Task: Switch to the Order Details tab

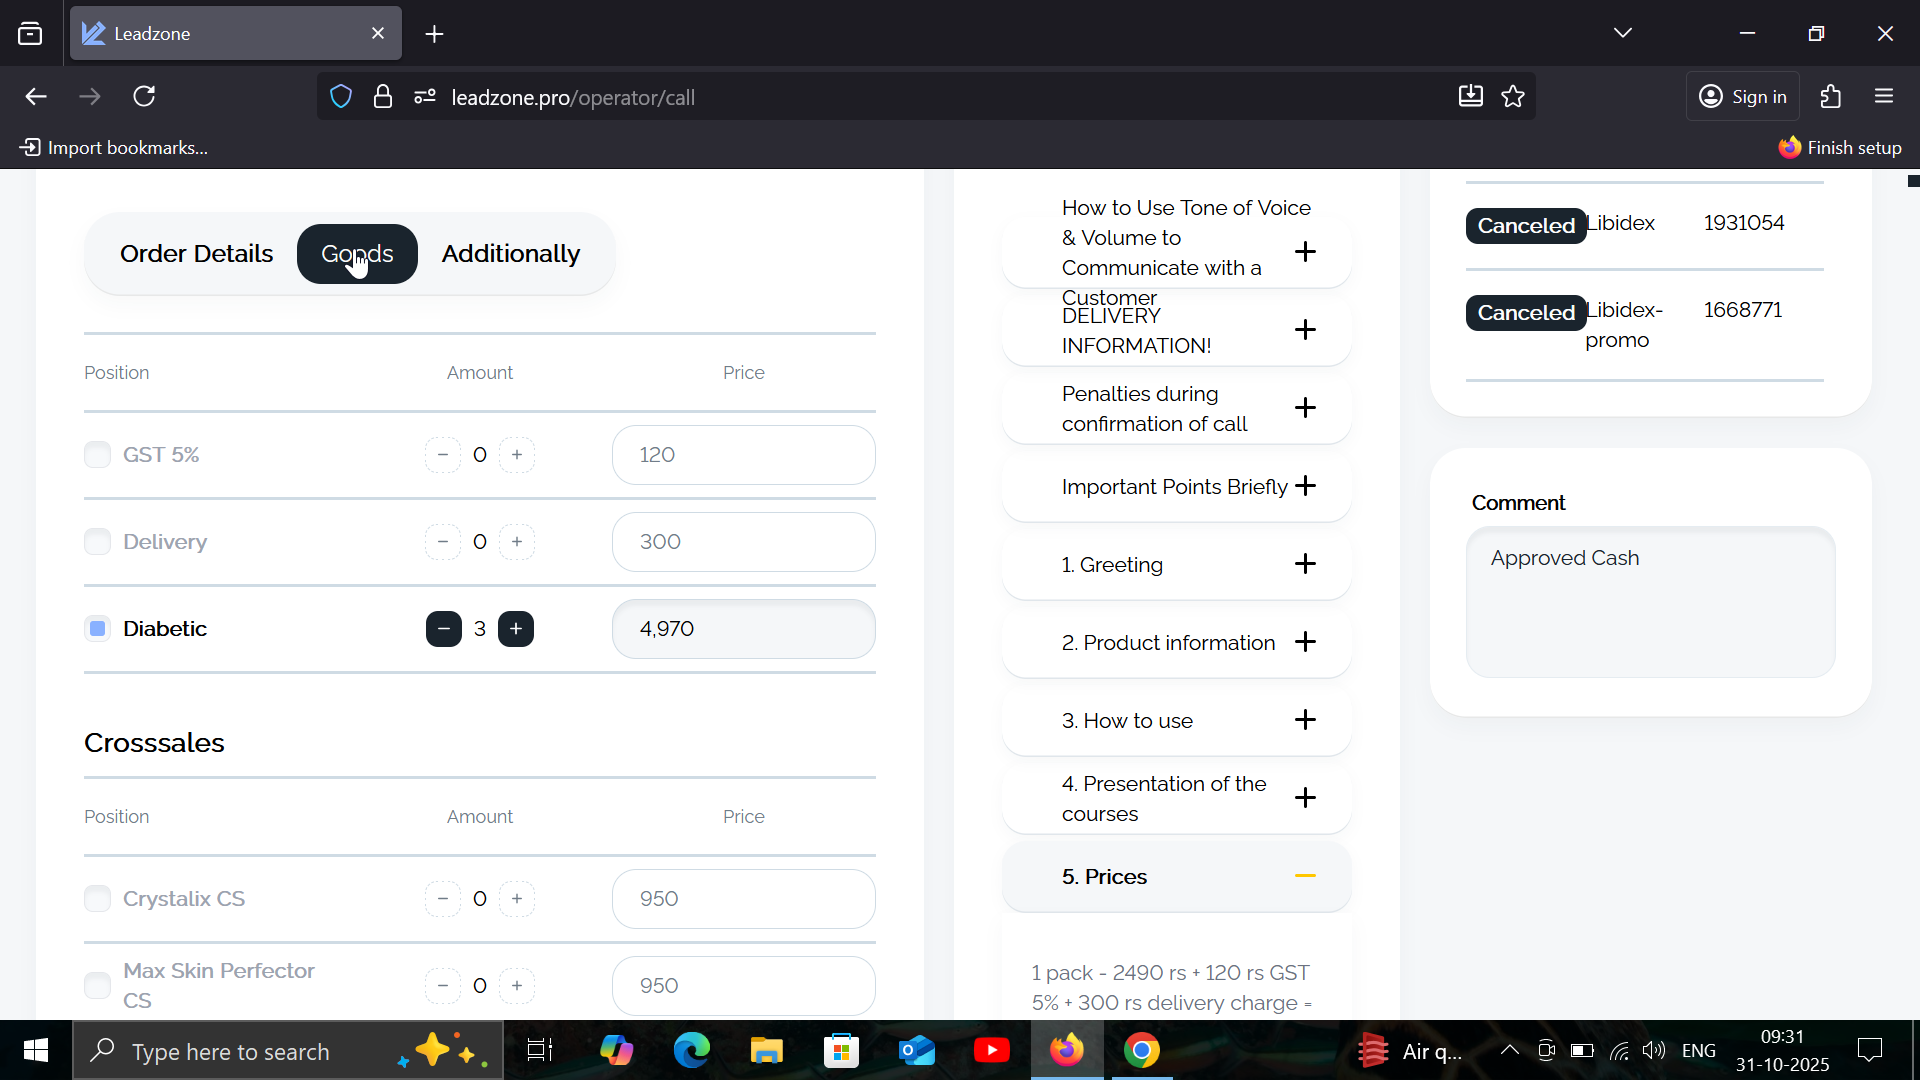Action: (x=196, y=254)
